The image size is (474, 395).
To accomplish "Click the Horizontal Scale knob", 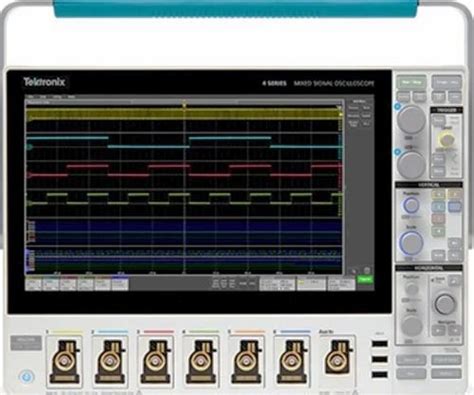I will click(x=412, y=326).
